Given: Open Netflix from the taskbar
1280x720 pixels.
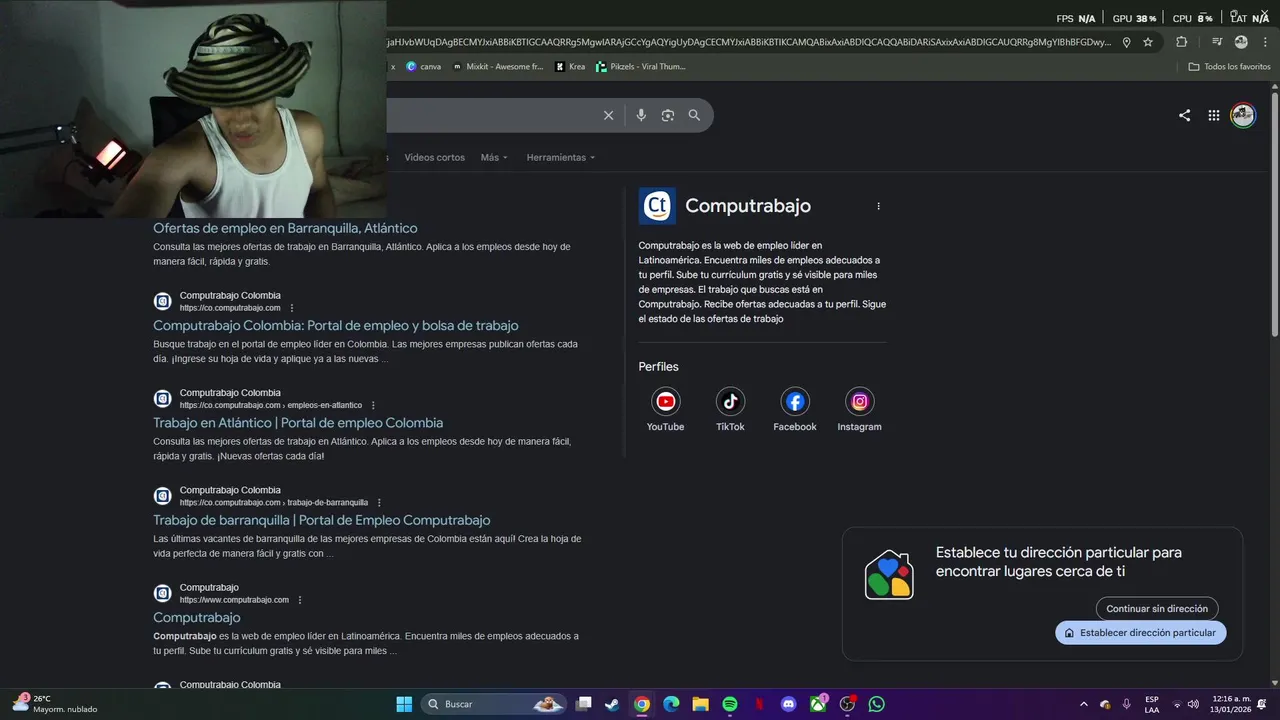Looking at the screenshot, I should (x=760, y=704).
